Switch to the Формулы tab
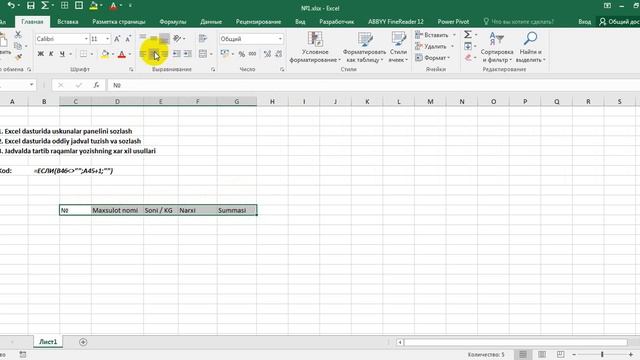The image size is (640, 360). tap(173, 22)
